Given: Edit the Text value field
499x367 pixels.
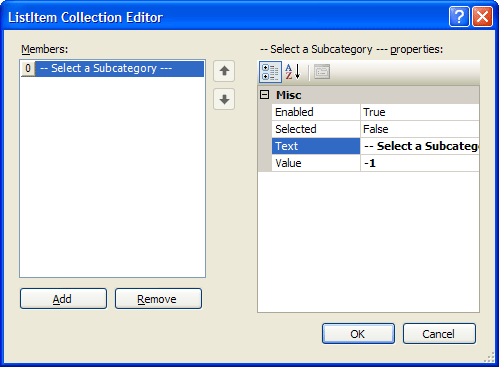Looking at the screenshot, I should pyautogui.click(x=420, y=146).
